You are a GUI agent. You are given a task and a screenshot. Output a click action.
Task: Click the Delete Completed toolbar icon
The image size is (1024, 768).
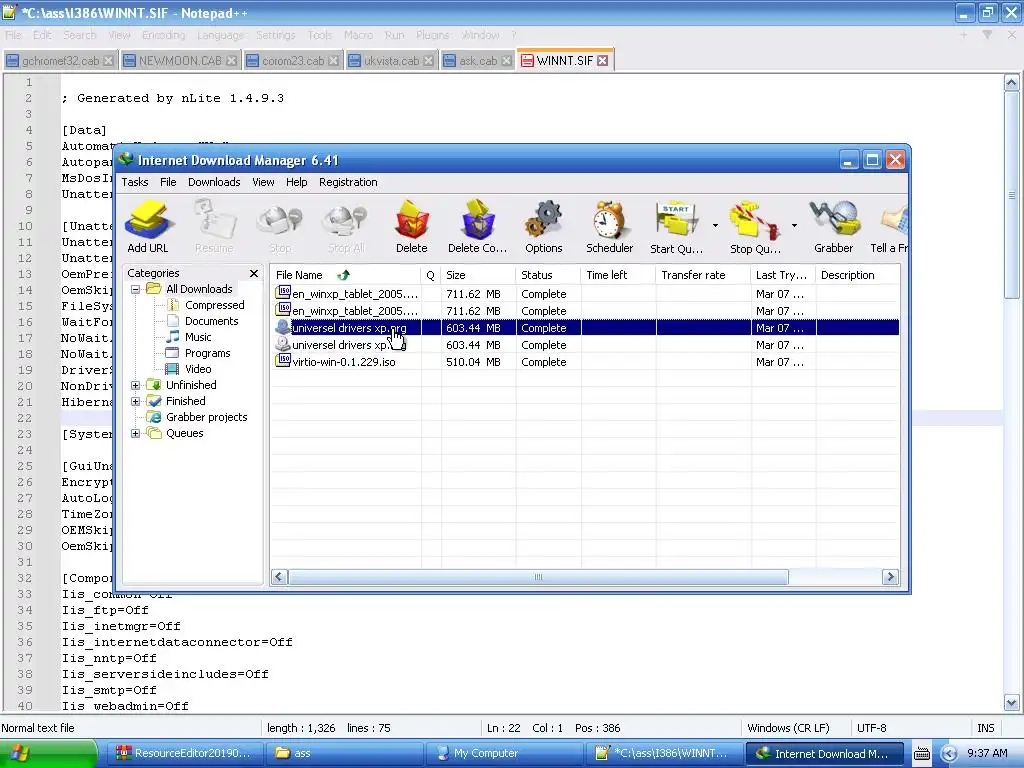click(477, 226)
